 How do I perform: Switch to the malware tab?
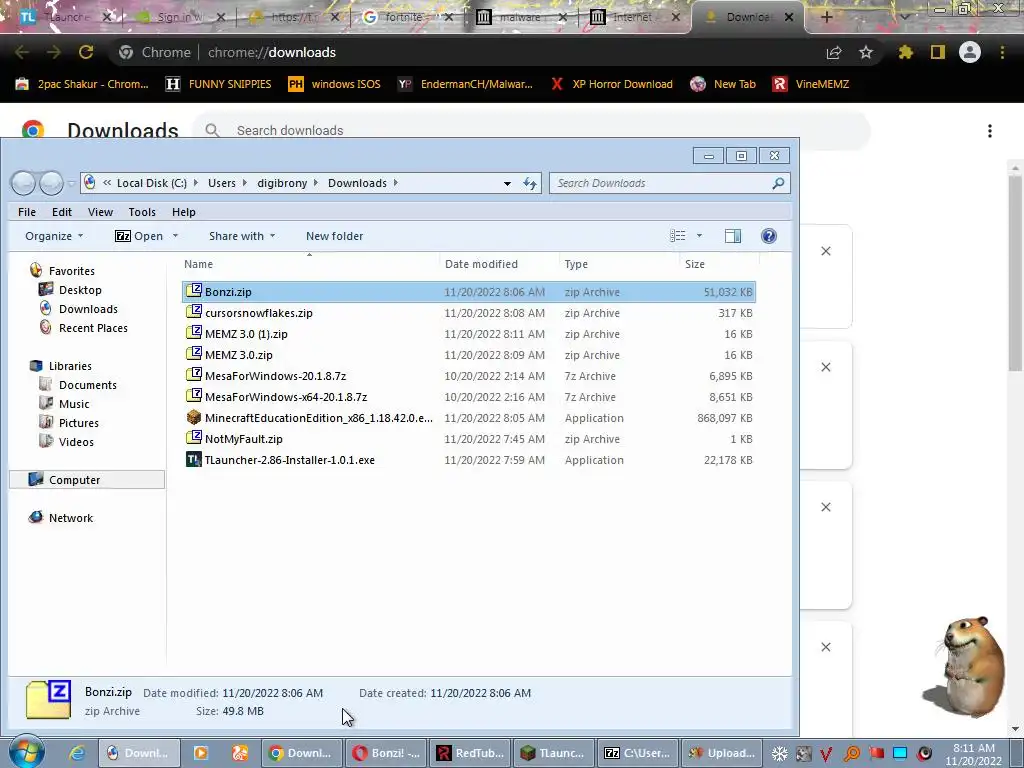click(x=519, y=17)
